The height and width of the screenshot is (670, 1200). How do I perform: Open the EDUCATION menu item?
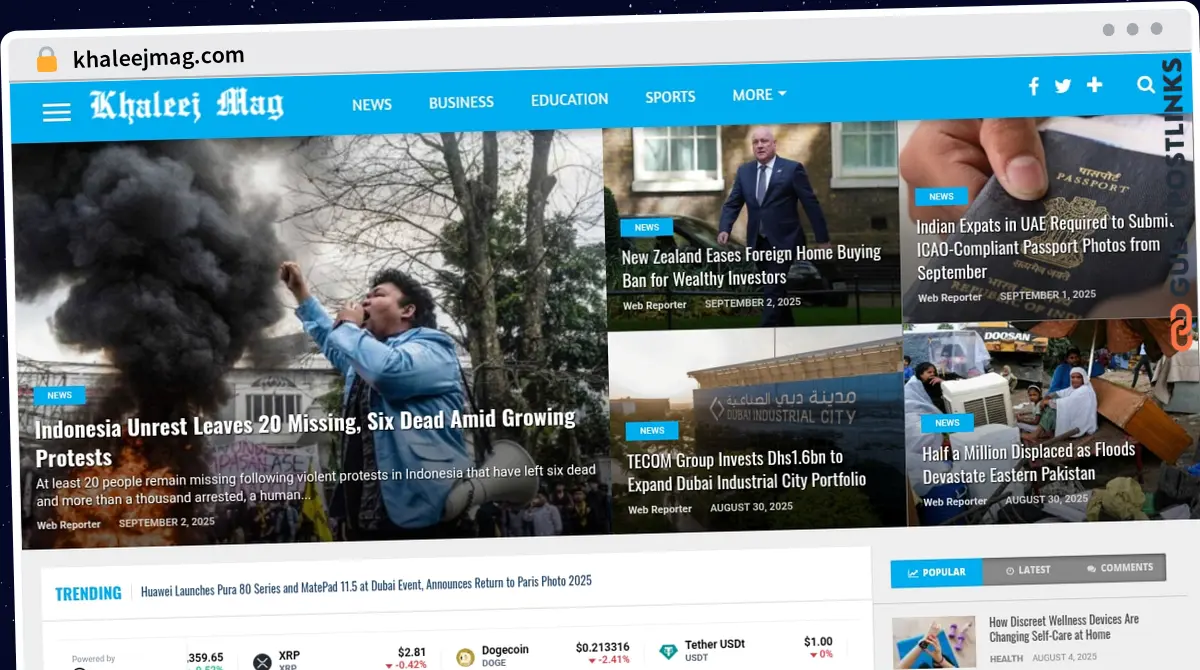tap(569, 99)
